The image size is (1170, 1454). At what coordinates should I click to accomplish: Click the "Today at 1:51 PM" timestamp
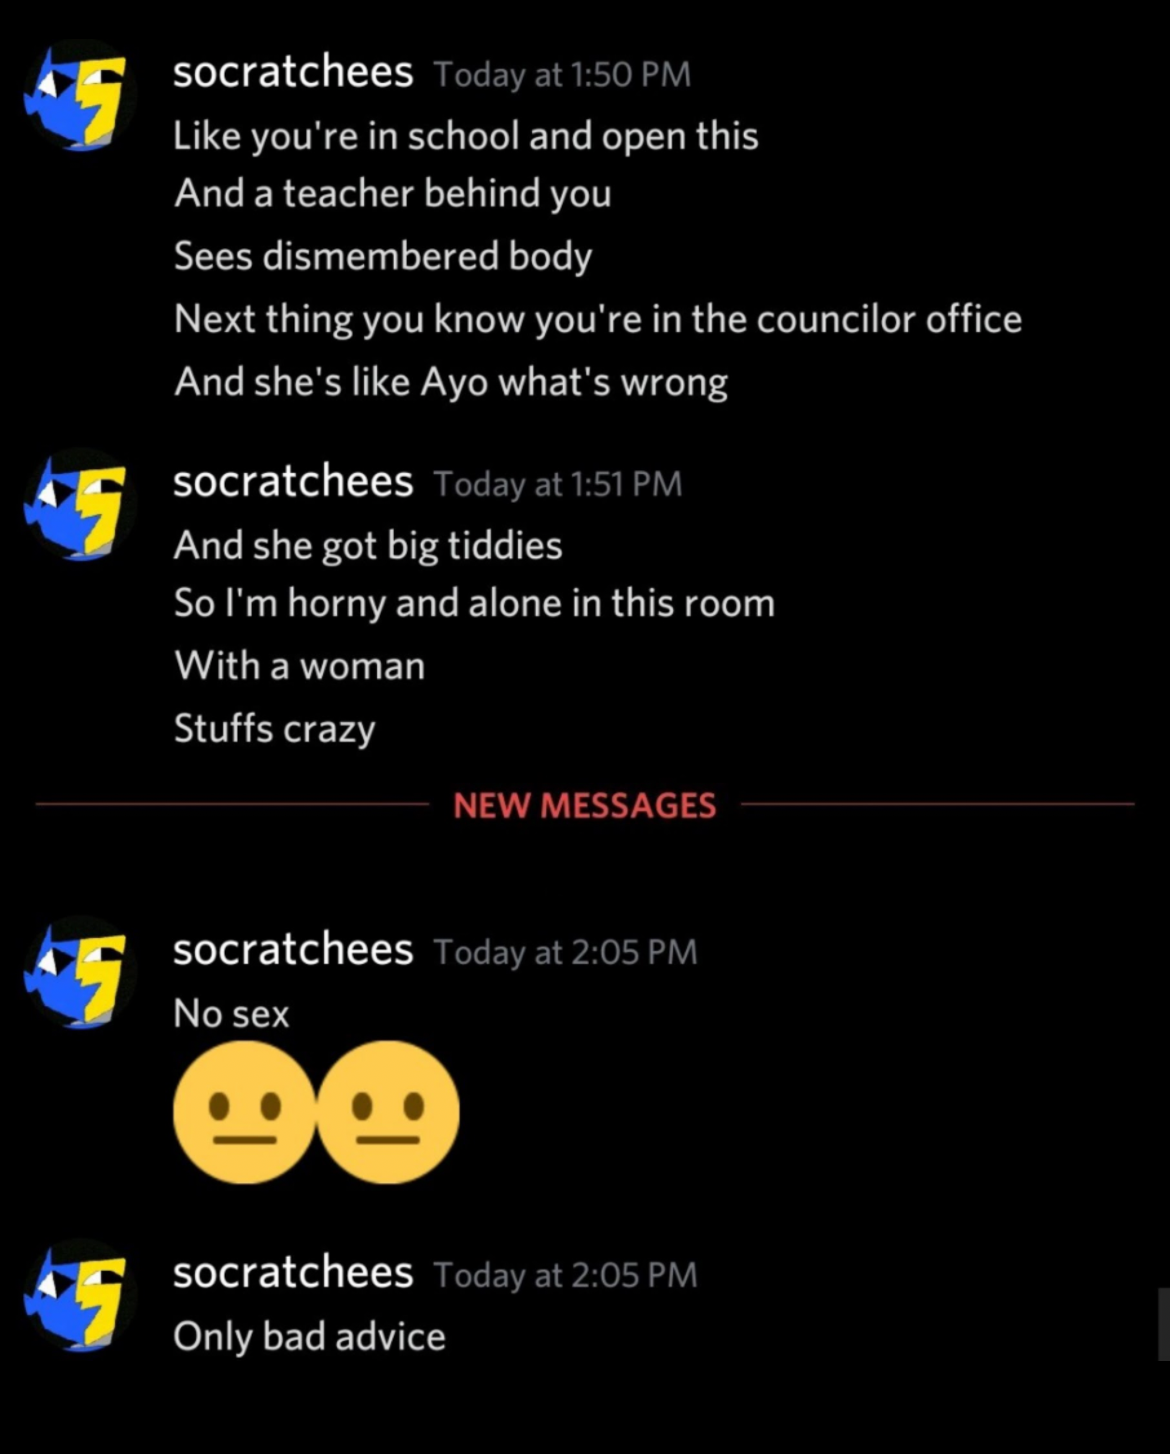tap(558, 484)
